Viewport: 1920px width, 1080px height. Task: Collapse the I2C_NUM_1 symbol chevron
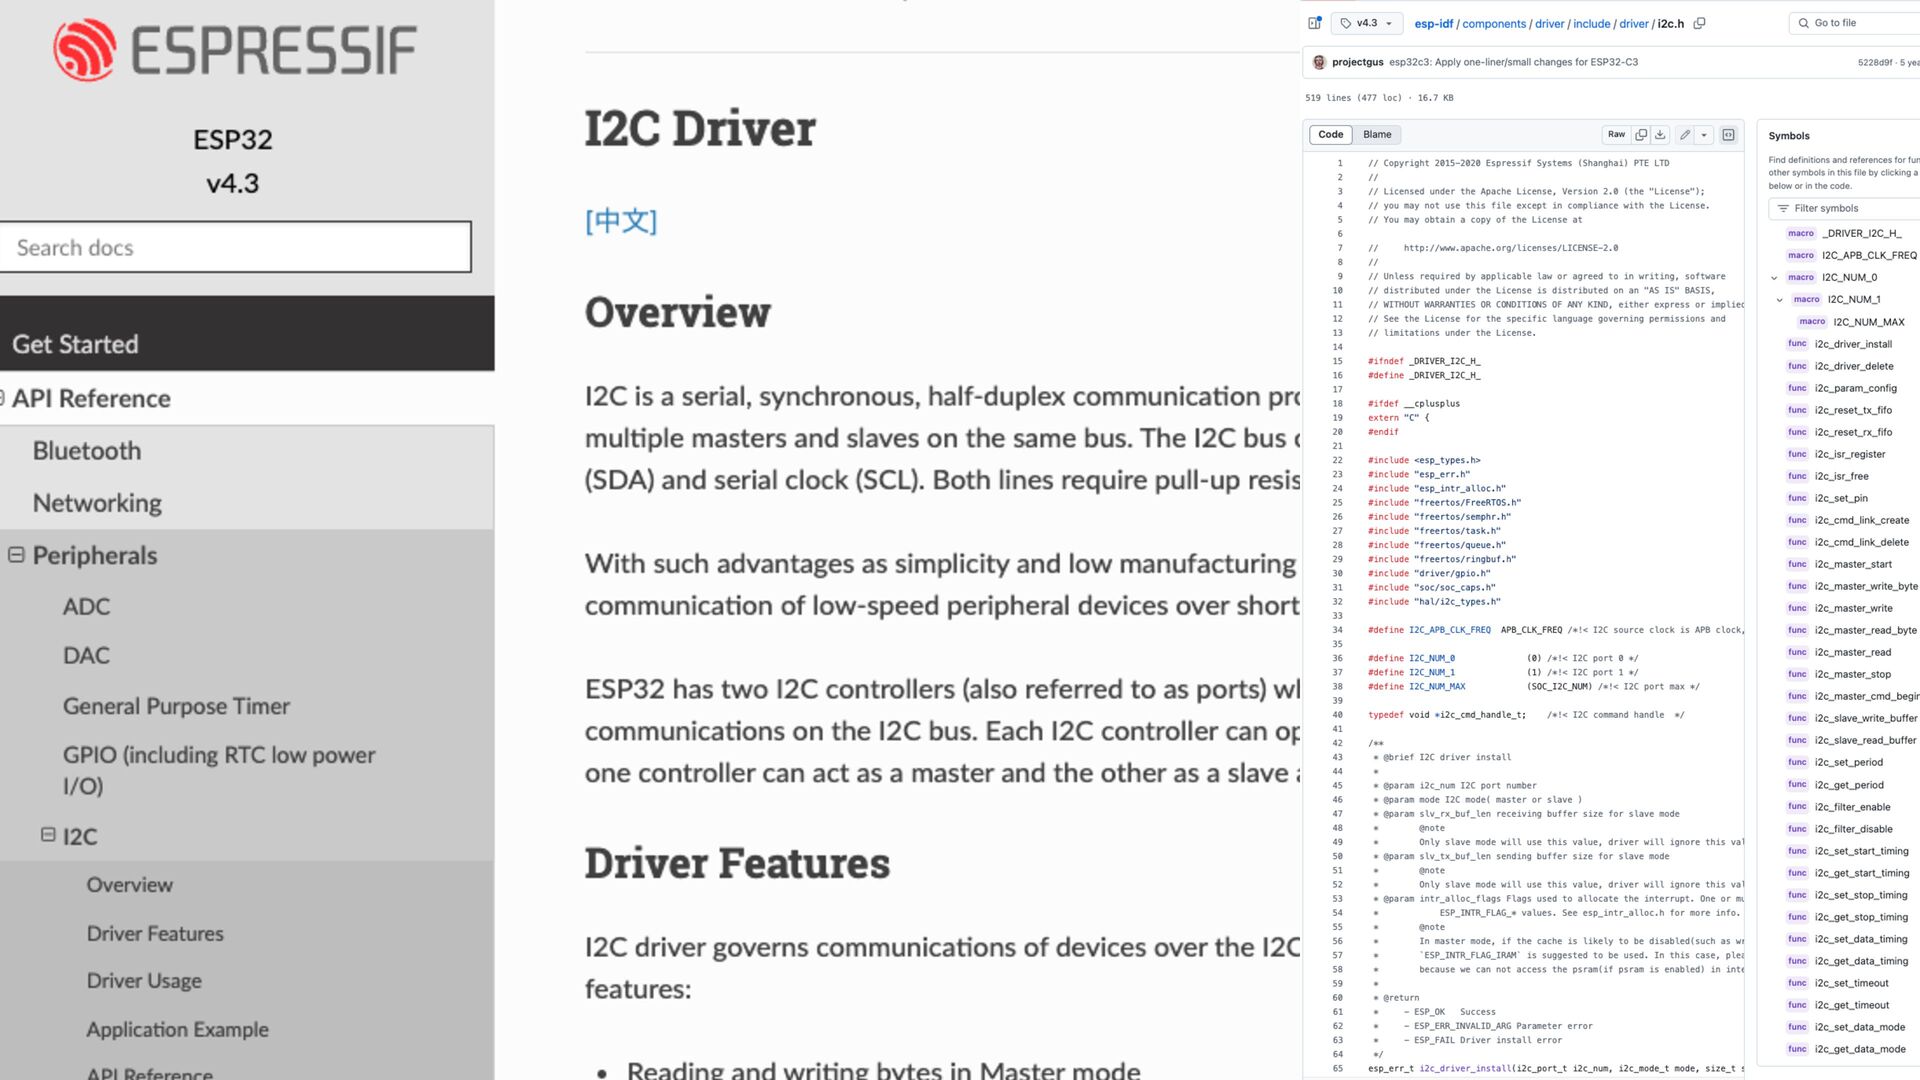(1780, 300)
